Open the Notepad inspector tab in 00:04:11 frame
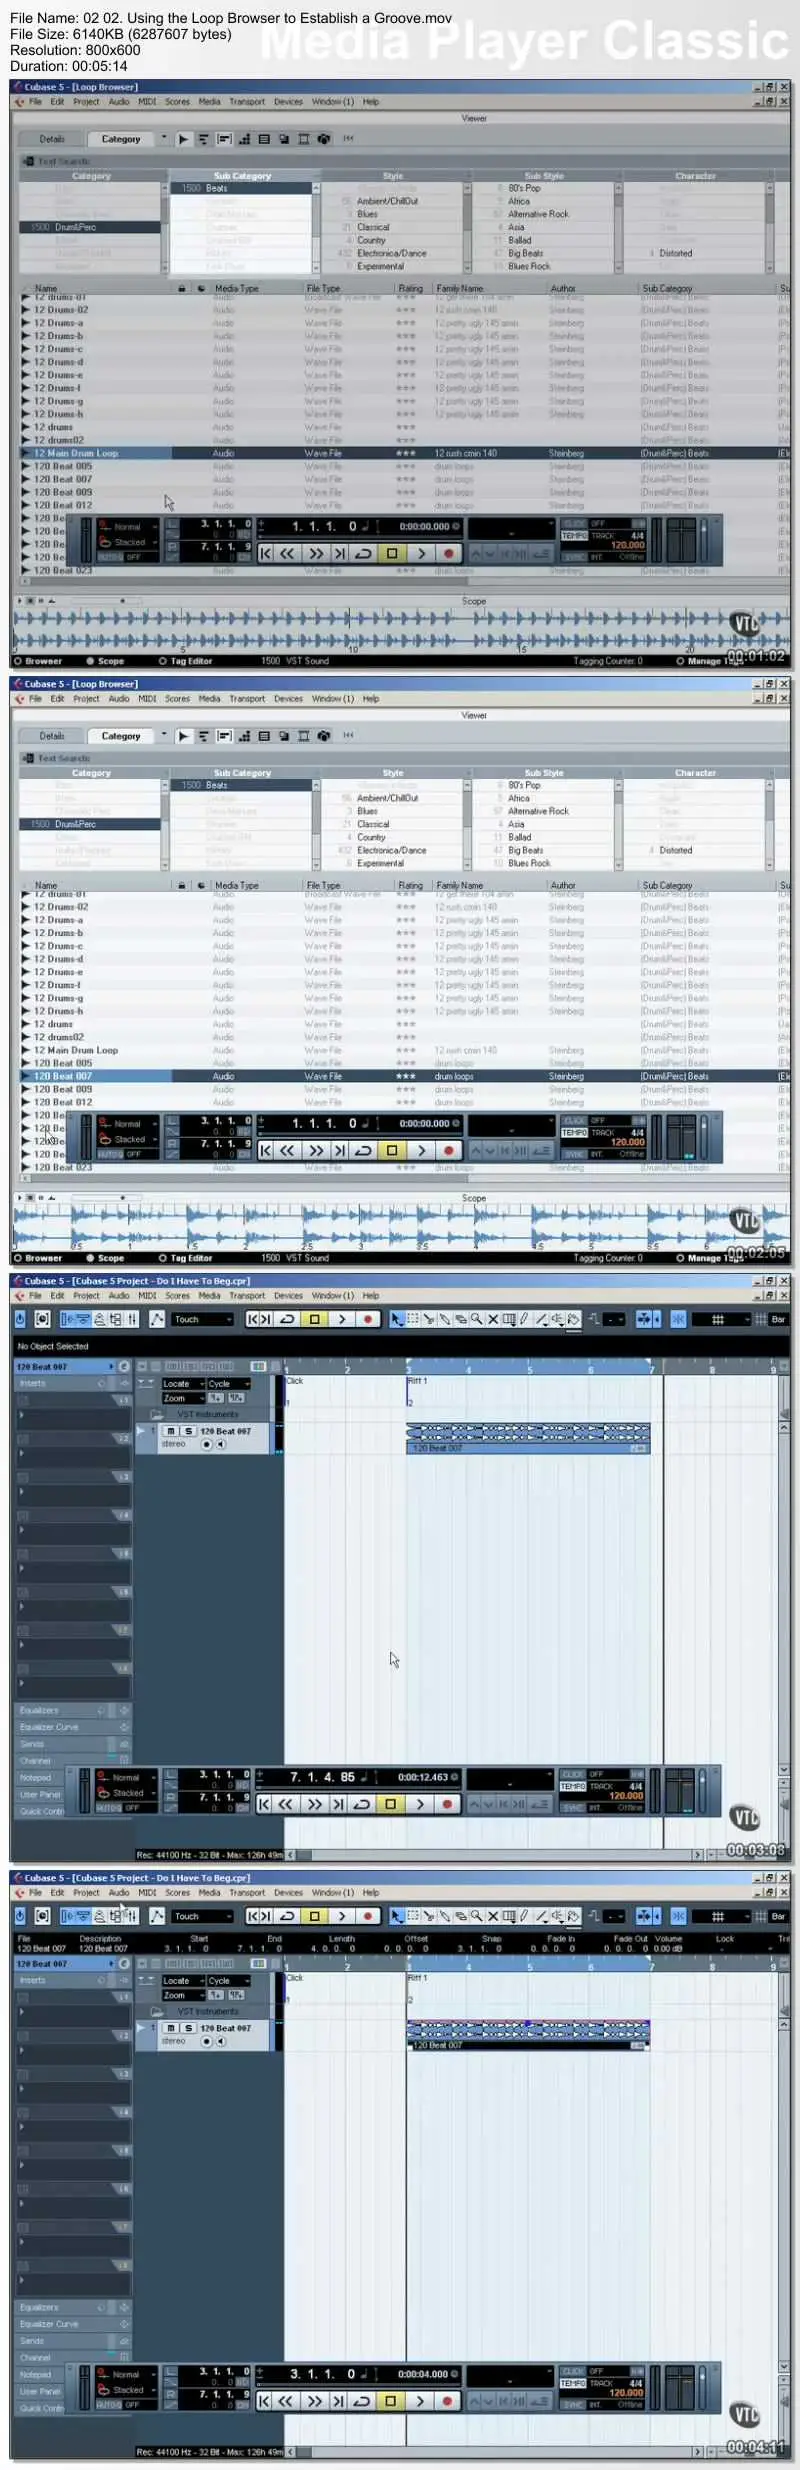This screenshot has width=800, height=2470. tap(38, 2375)
